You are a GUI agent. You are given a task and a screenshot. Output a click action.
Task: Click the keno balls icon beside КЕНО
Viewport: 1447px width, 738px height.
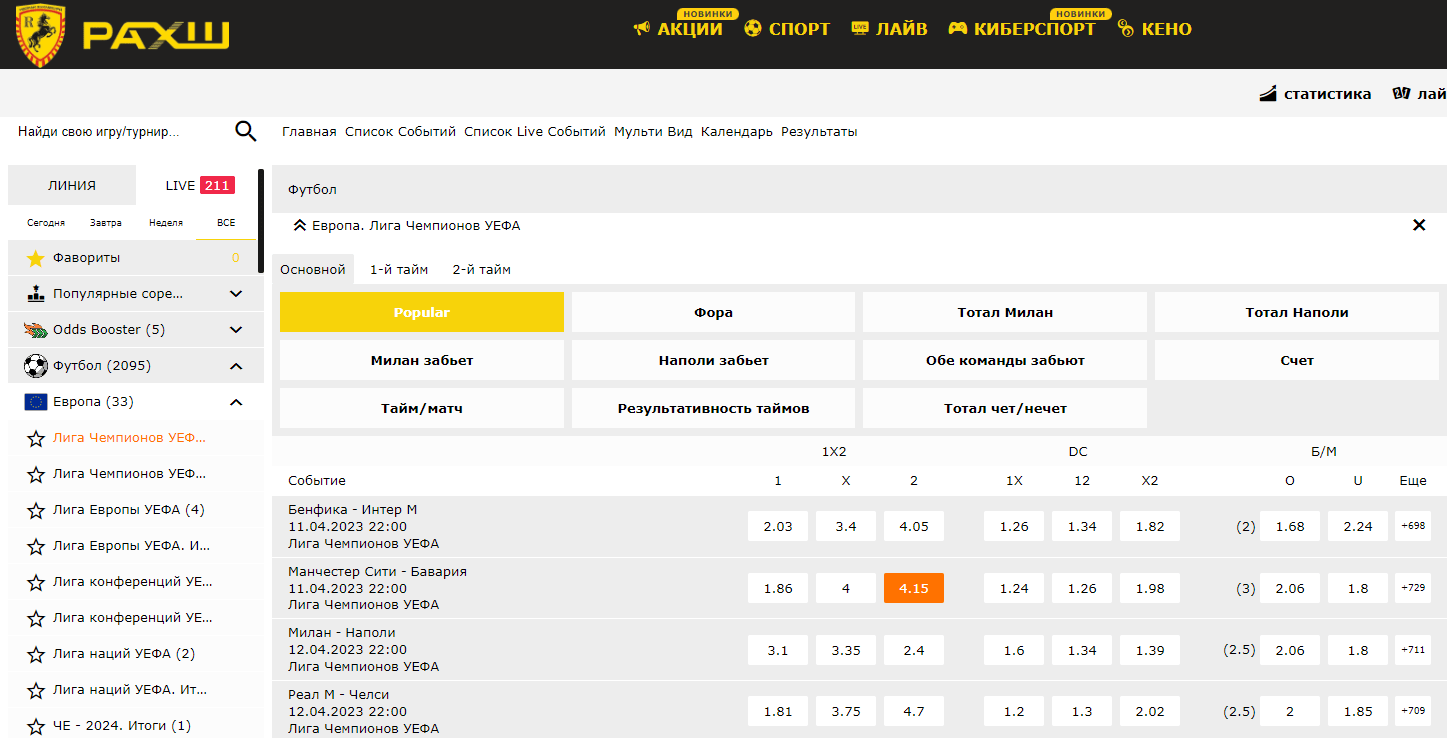click(1125, 29)
